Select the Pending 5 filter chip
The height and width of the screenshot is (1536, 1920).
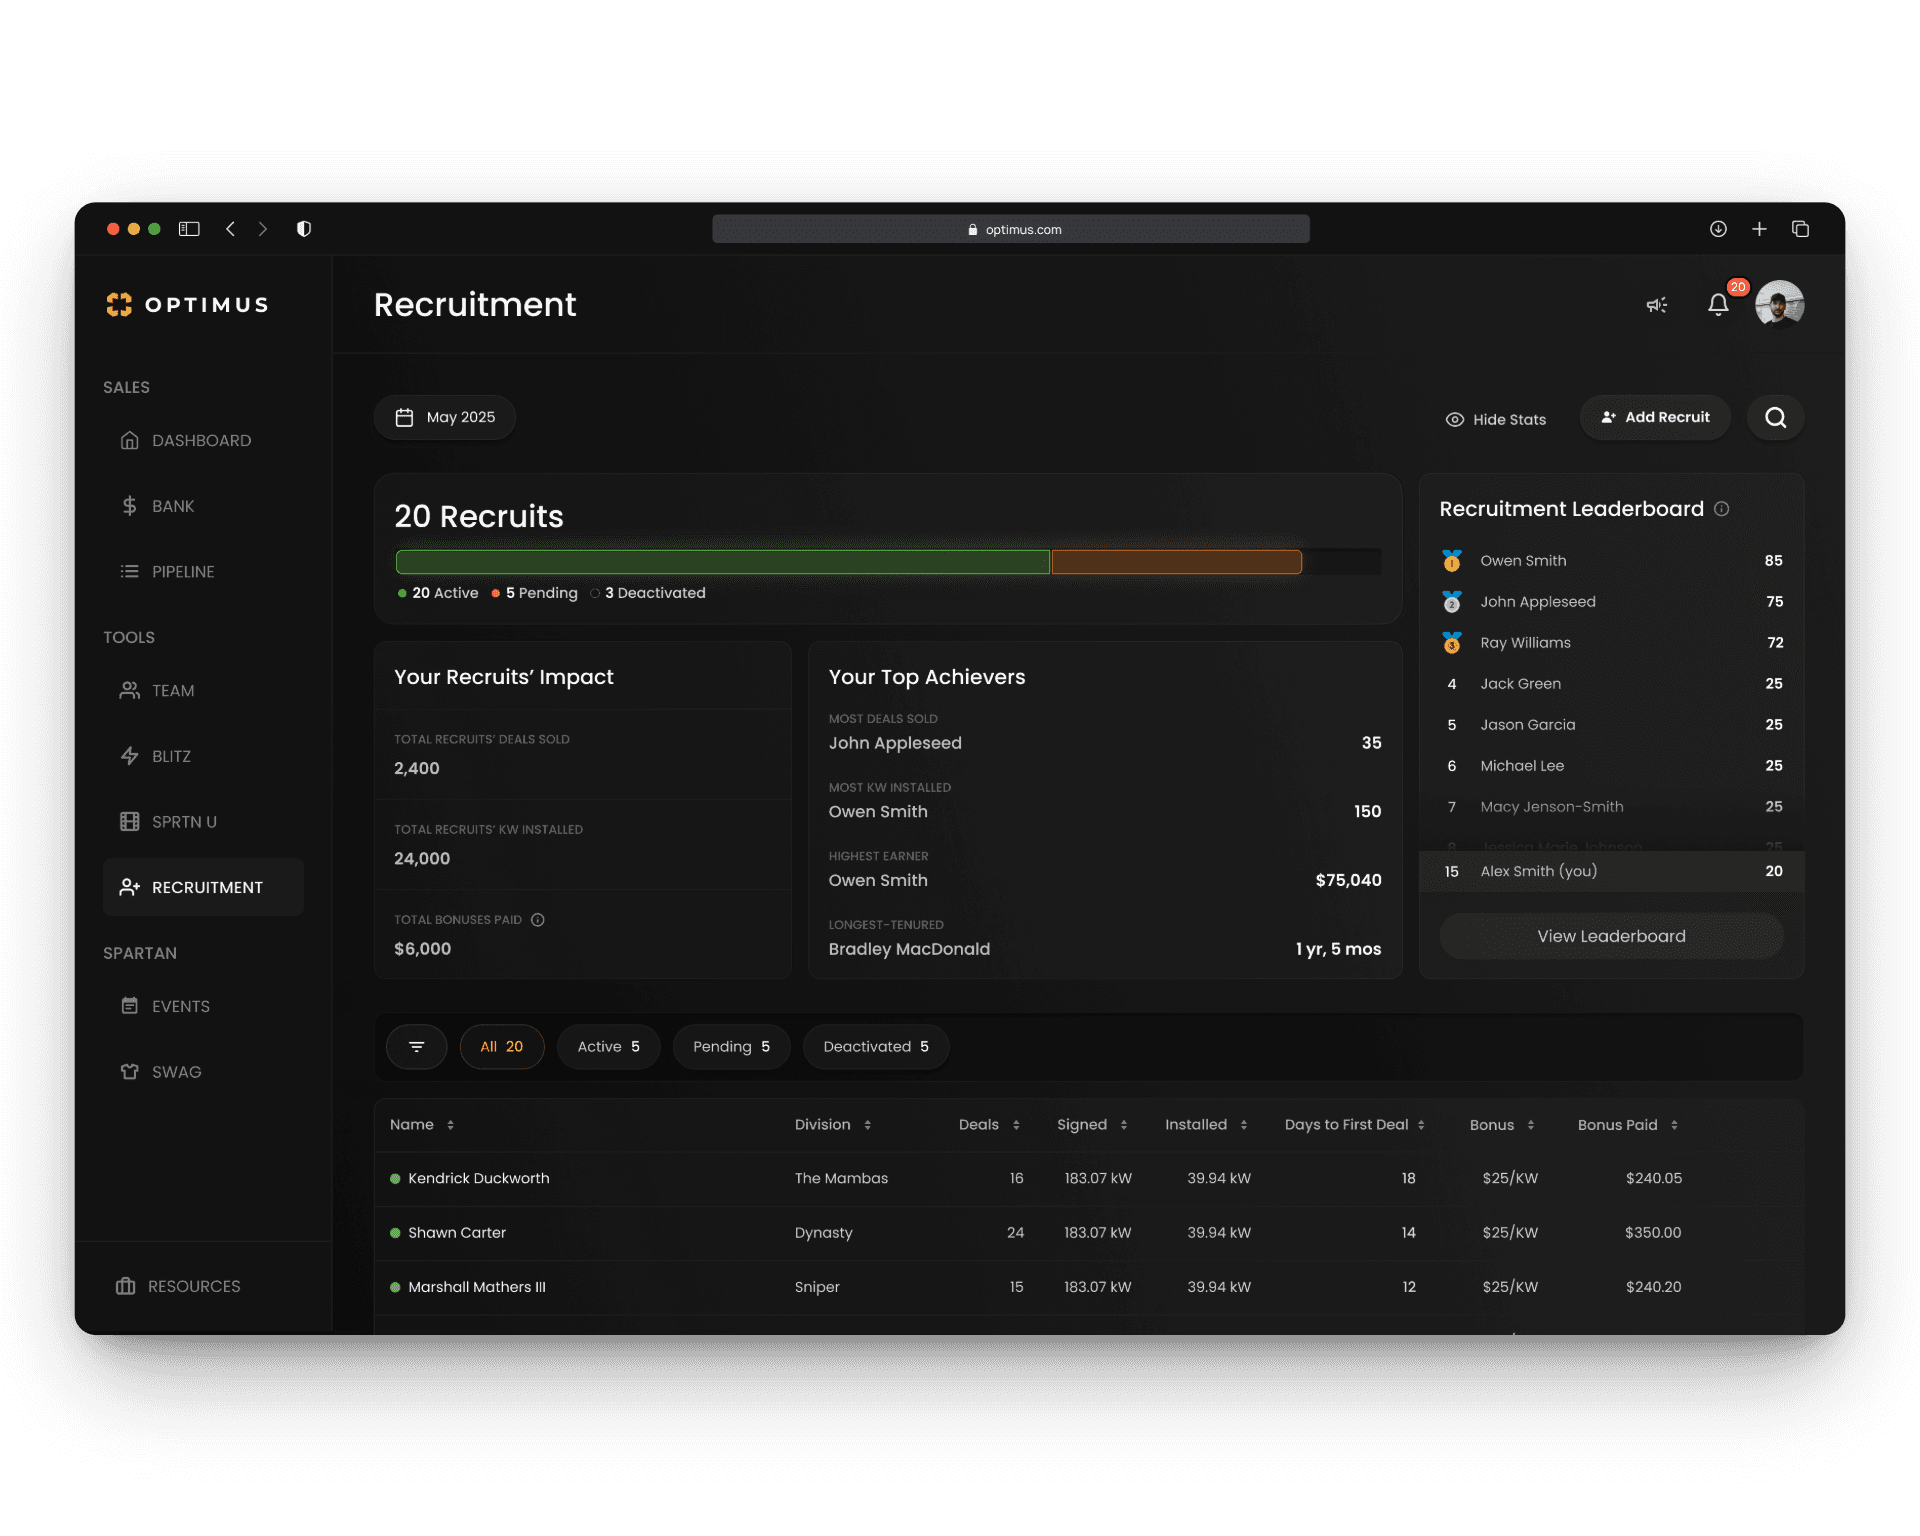[x=731, y=1047]
